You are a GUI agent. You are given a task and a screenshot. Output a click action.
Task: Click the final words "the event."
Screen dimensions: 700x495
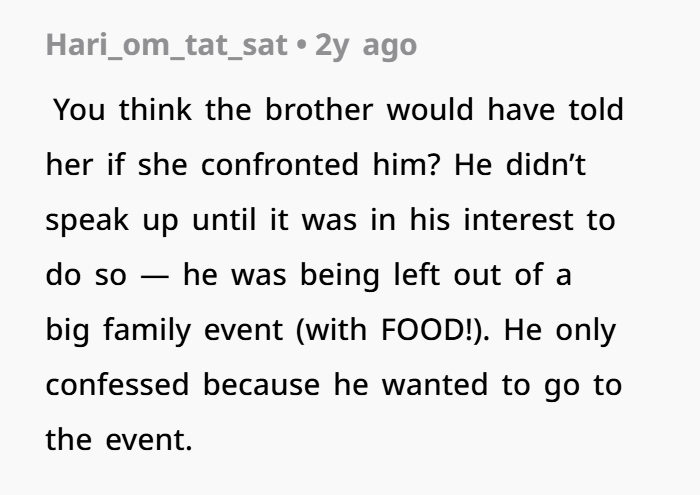click(118, 437)
